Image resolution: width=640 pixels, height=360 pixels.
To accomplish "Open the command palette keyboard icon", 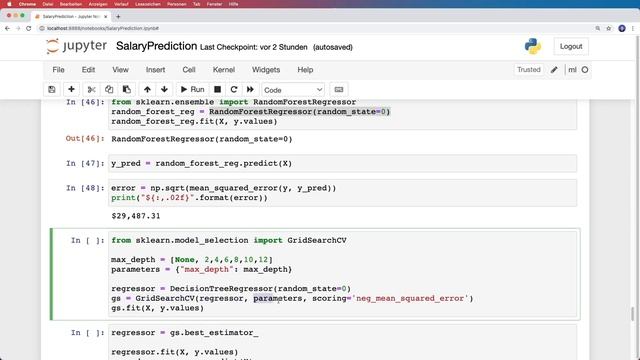I will 339,89.
